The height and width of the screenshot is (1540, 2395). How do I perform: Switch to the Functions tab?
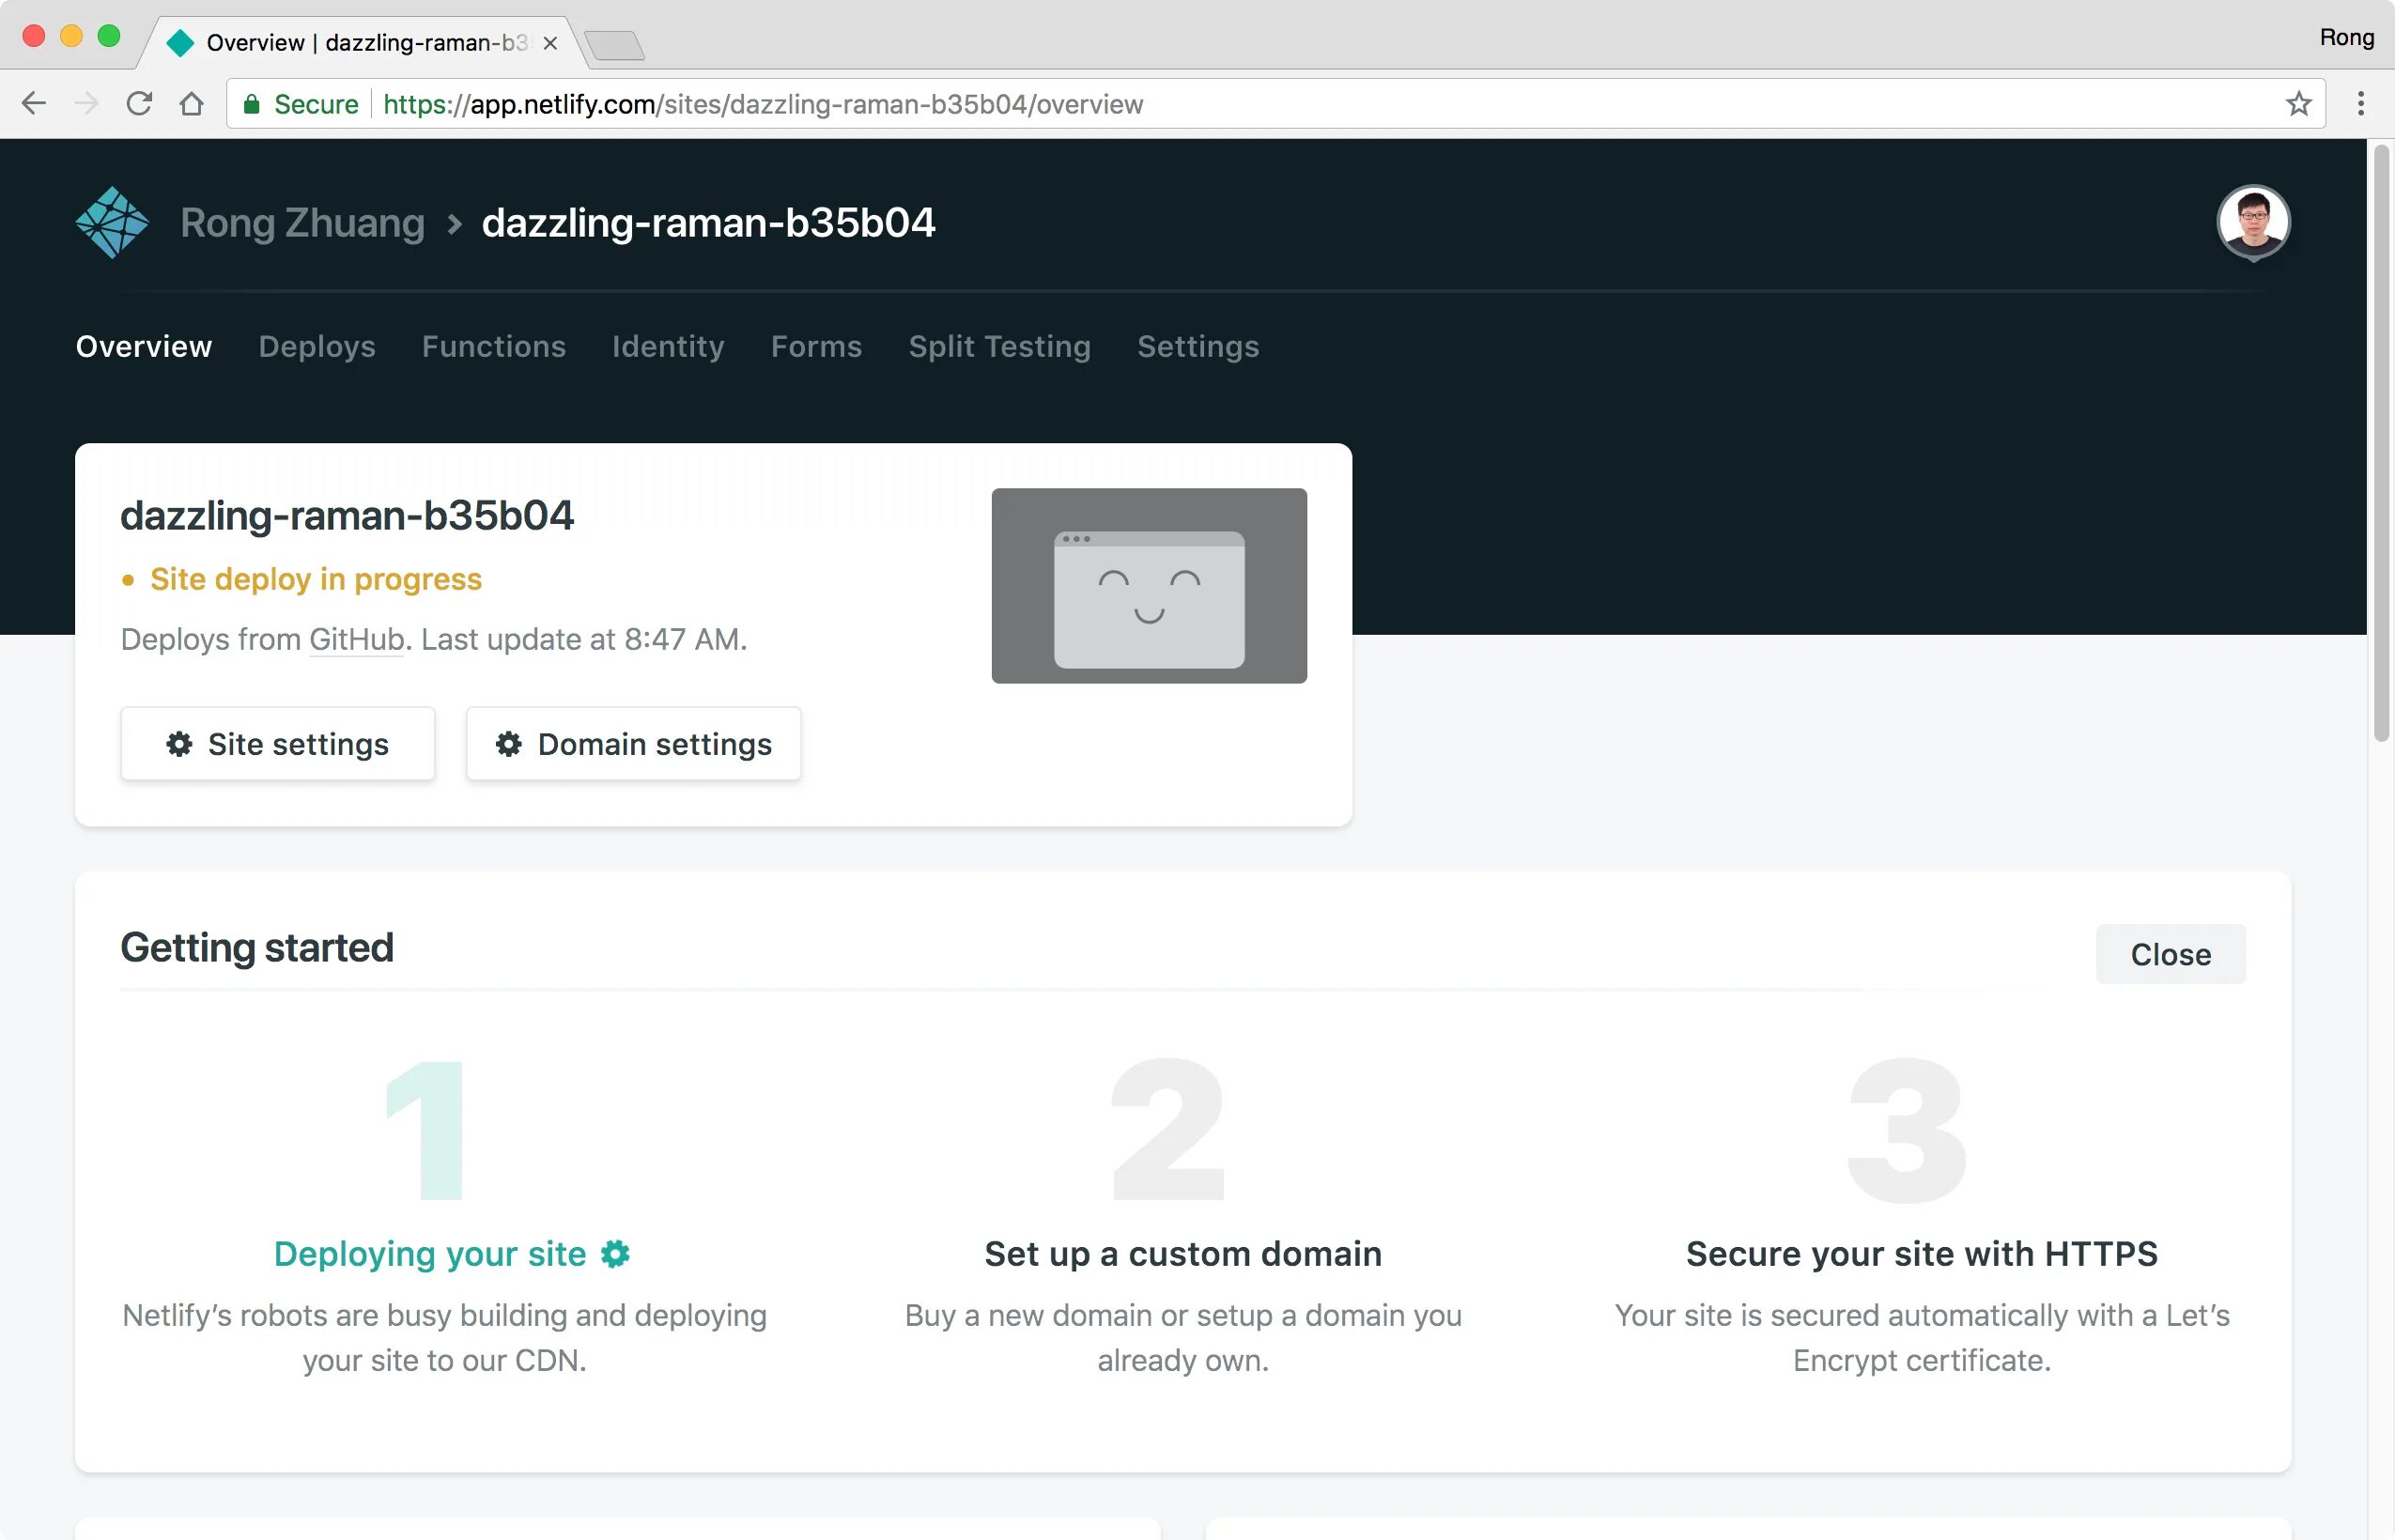pyautogui.click(x=493, y=346)
